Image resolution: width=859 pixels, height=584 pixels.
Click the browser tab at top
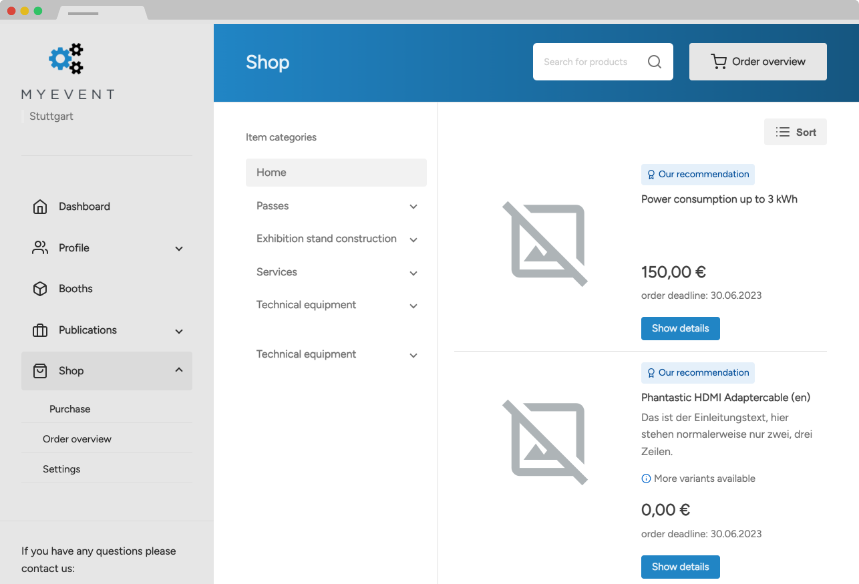102,13
